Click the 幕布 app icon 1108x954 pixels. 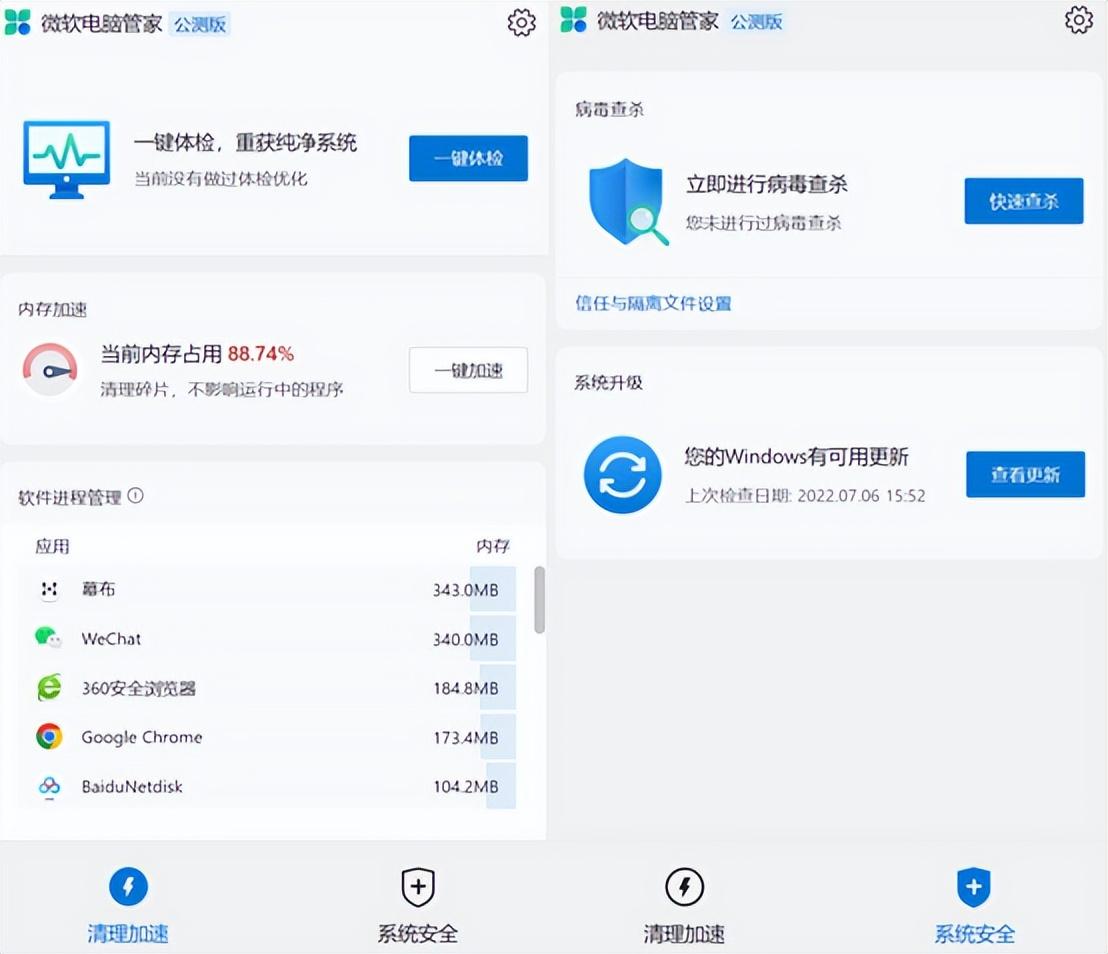point(48,589)
